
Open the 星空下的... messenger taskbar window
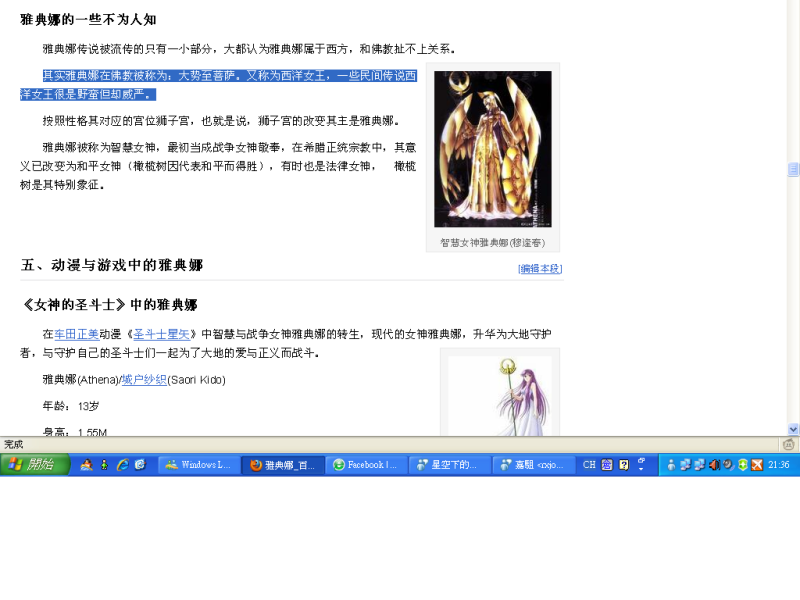pos(451,465)
